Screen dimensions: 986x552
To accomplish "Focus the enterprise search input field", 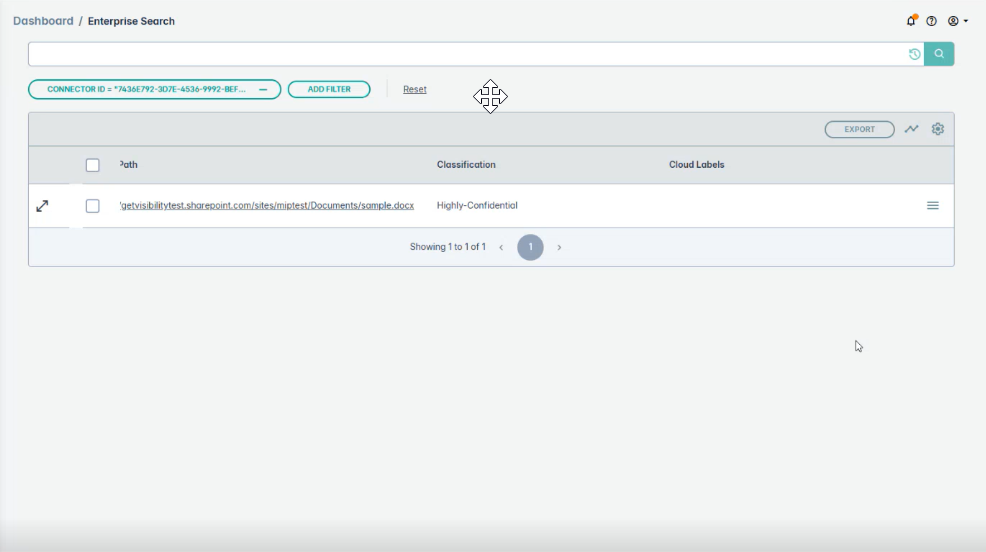I will click(465, 54).
